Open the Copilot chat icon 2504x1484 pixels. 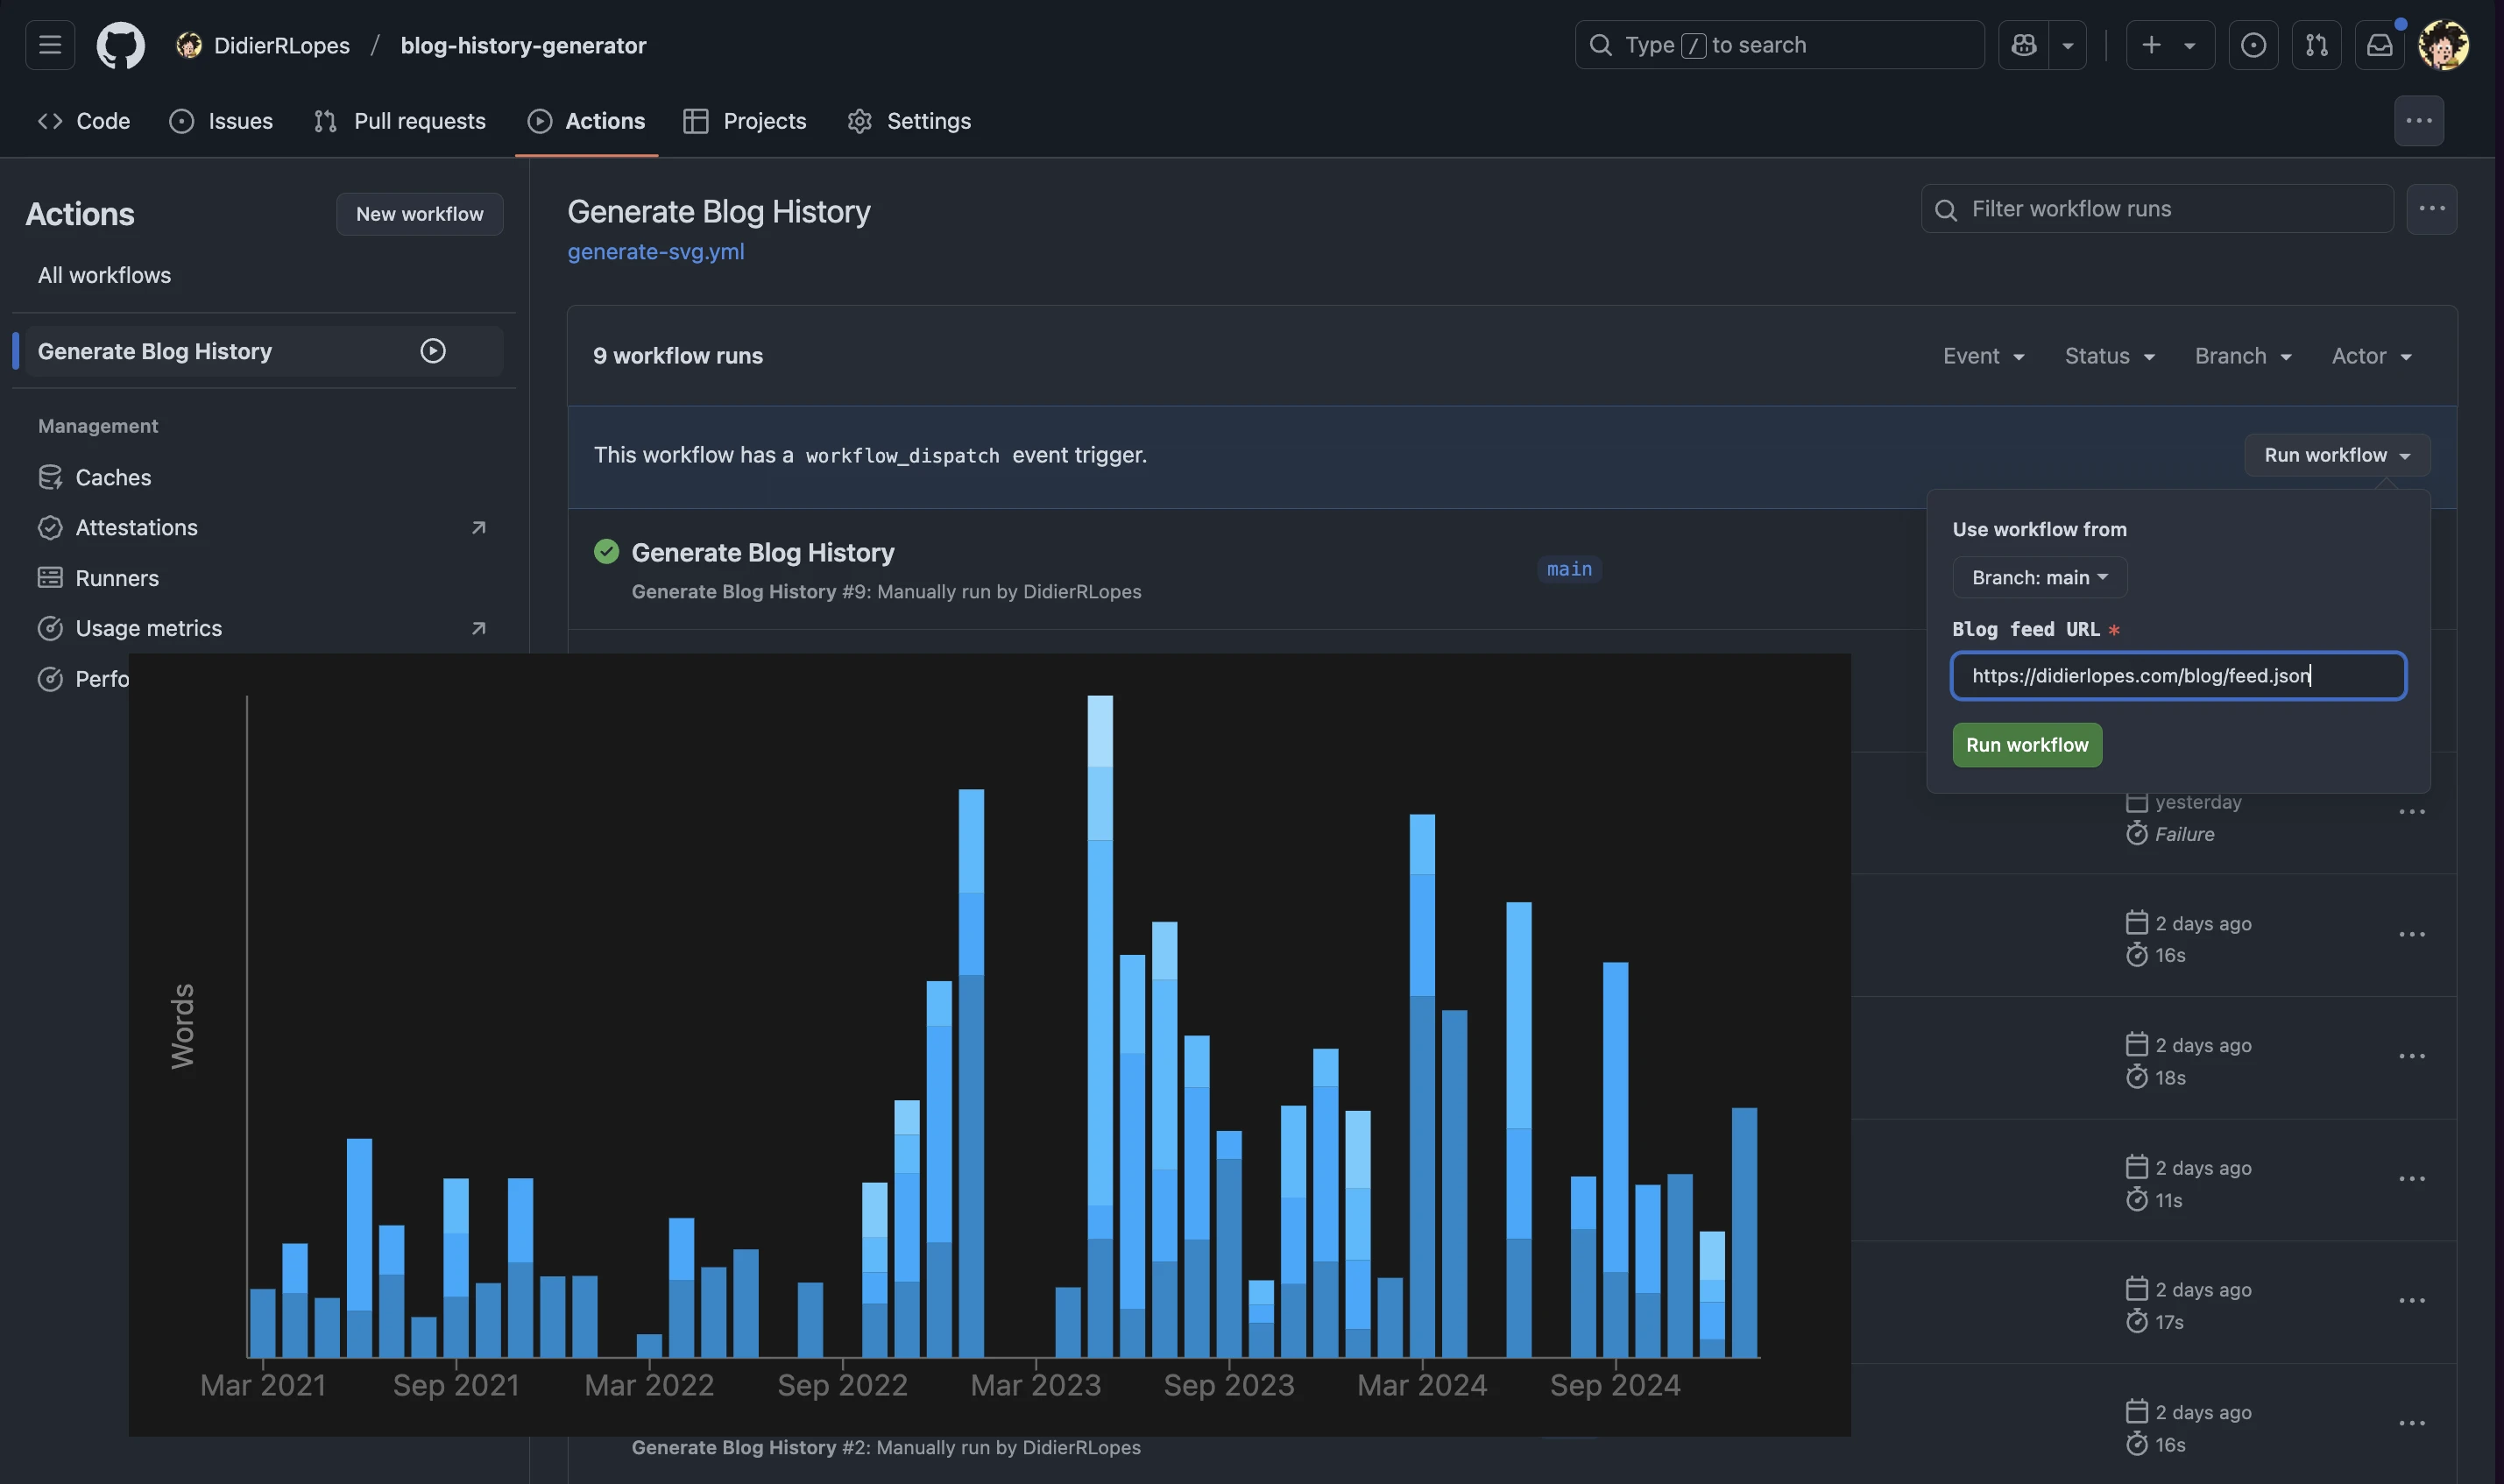tap(2024, 45)
